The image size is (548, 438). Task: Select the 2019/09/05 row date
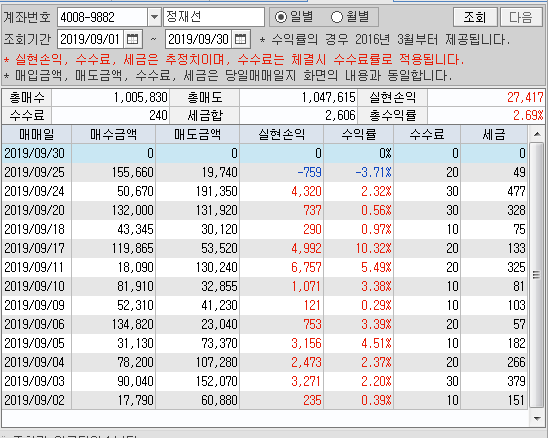pyautogui.click(x=35, y=343)
